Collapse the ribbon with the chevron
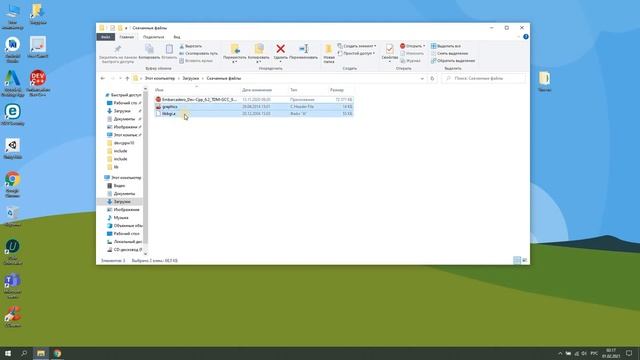 click(x=519, y=37)
